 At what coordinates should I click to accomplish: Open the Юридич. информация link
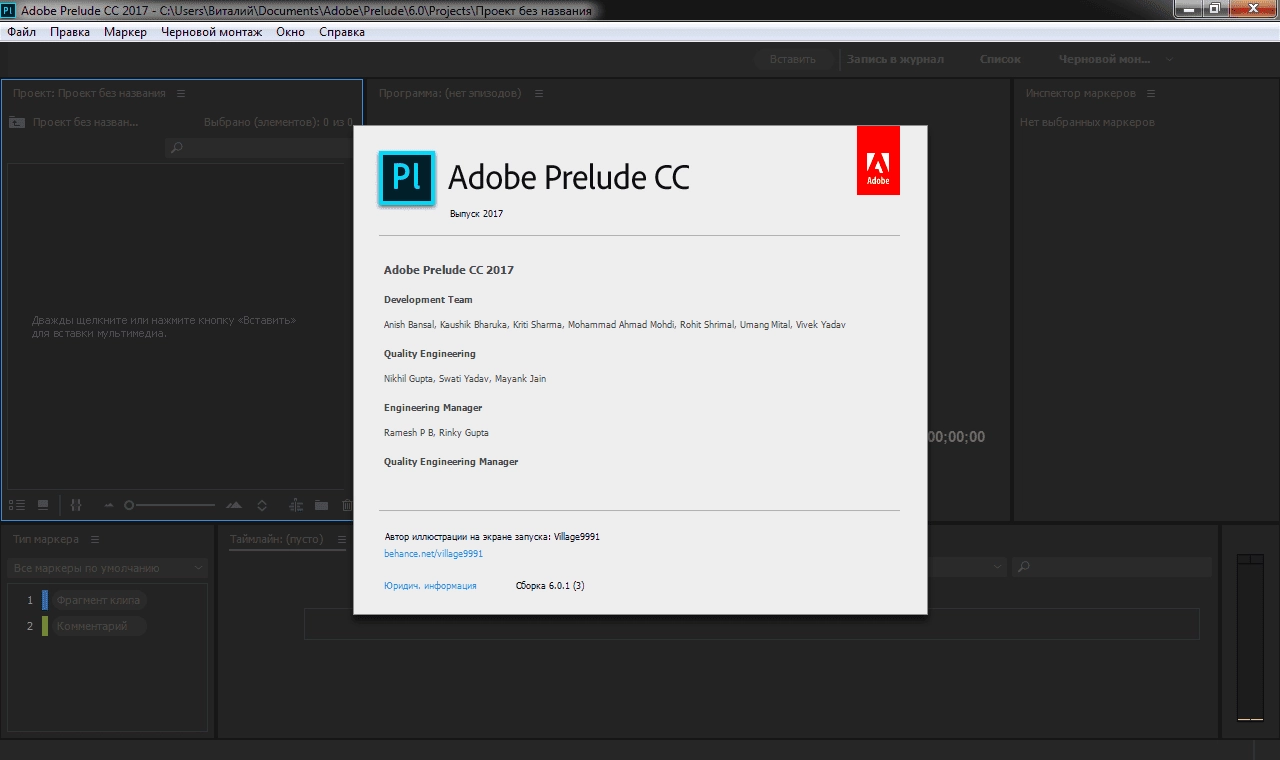[x=430, y=586]
